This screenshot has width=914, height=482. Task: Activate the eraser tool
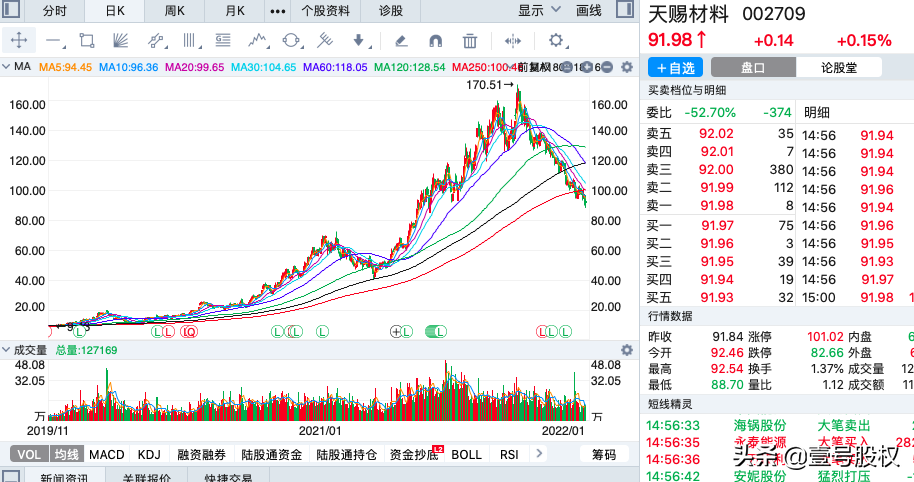[x=400, y=41]
